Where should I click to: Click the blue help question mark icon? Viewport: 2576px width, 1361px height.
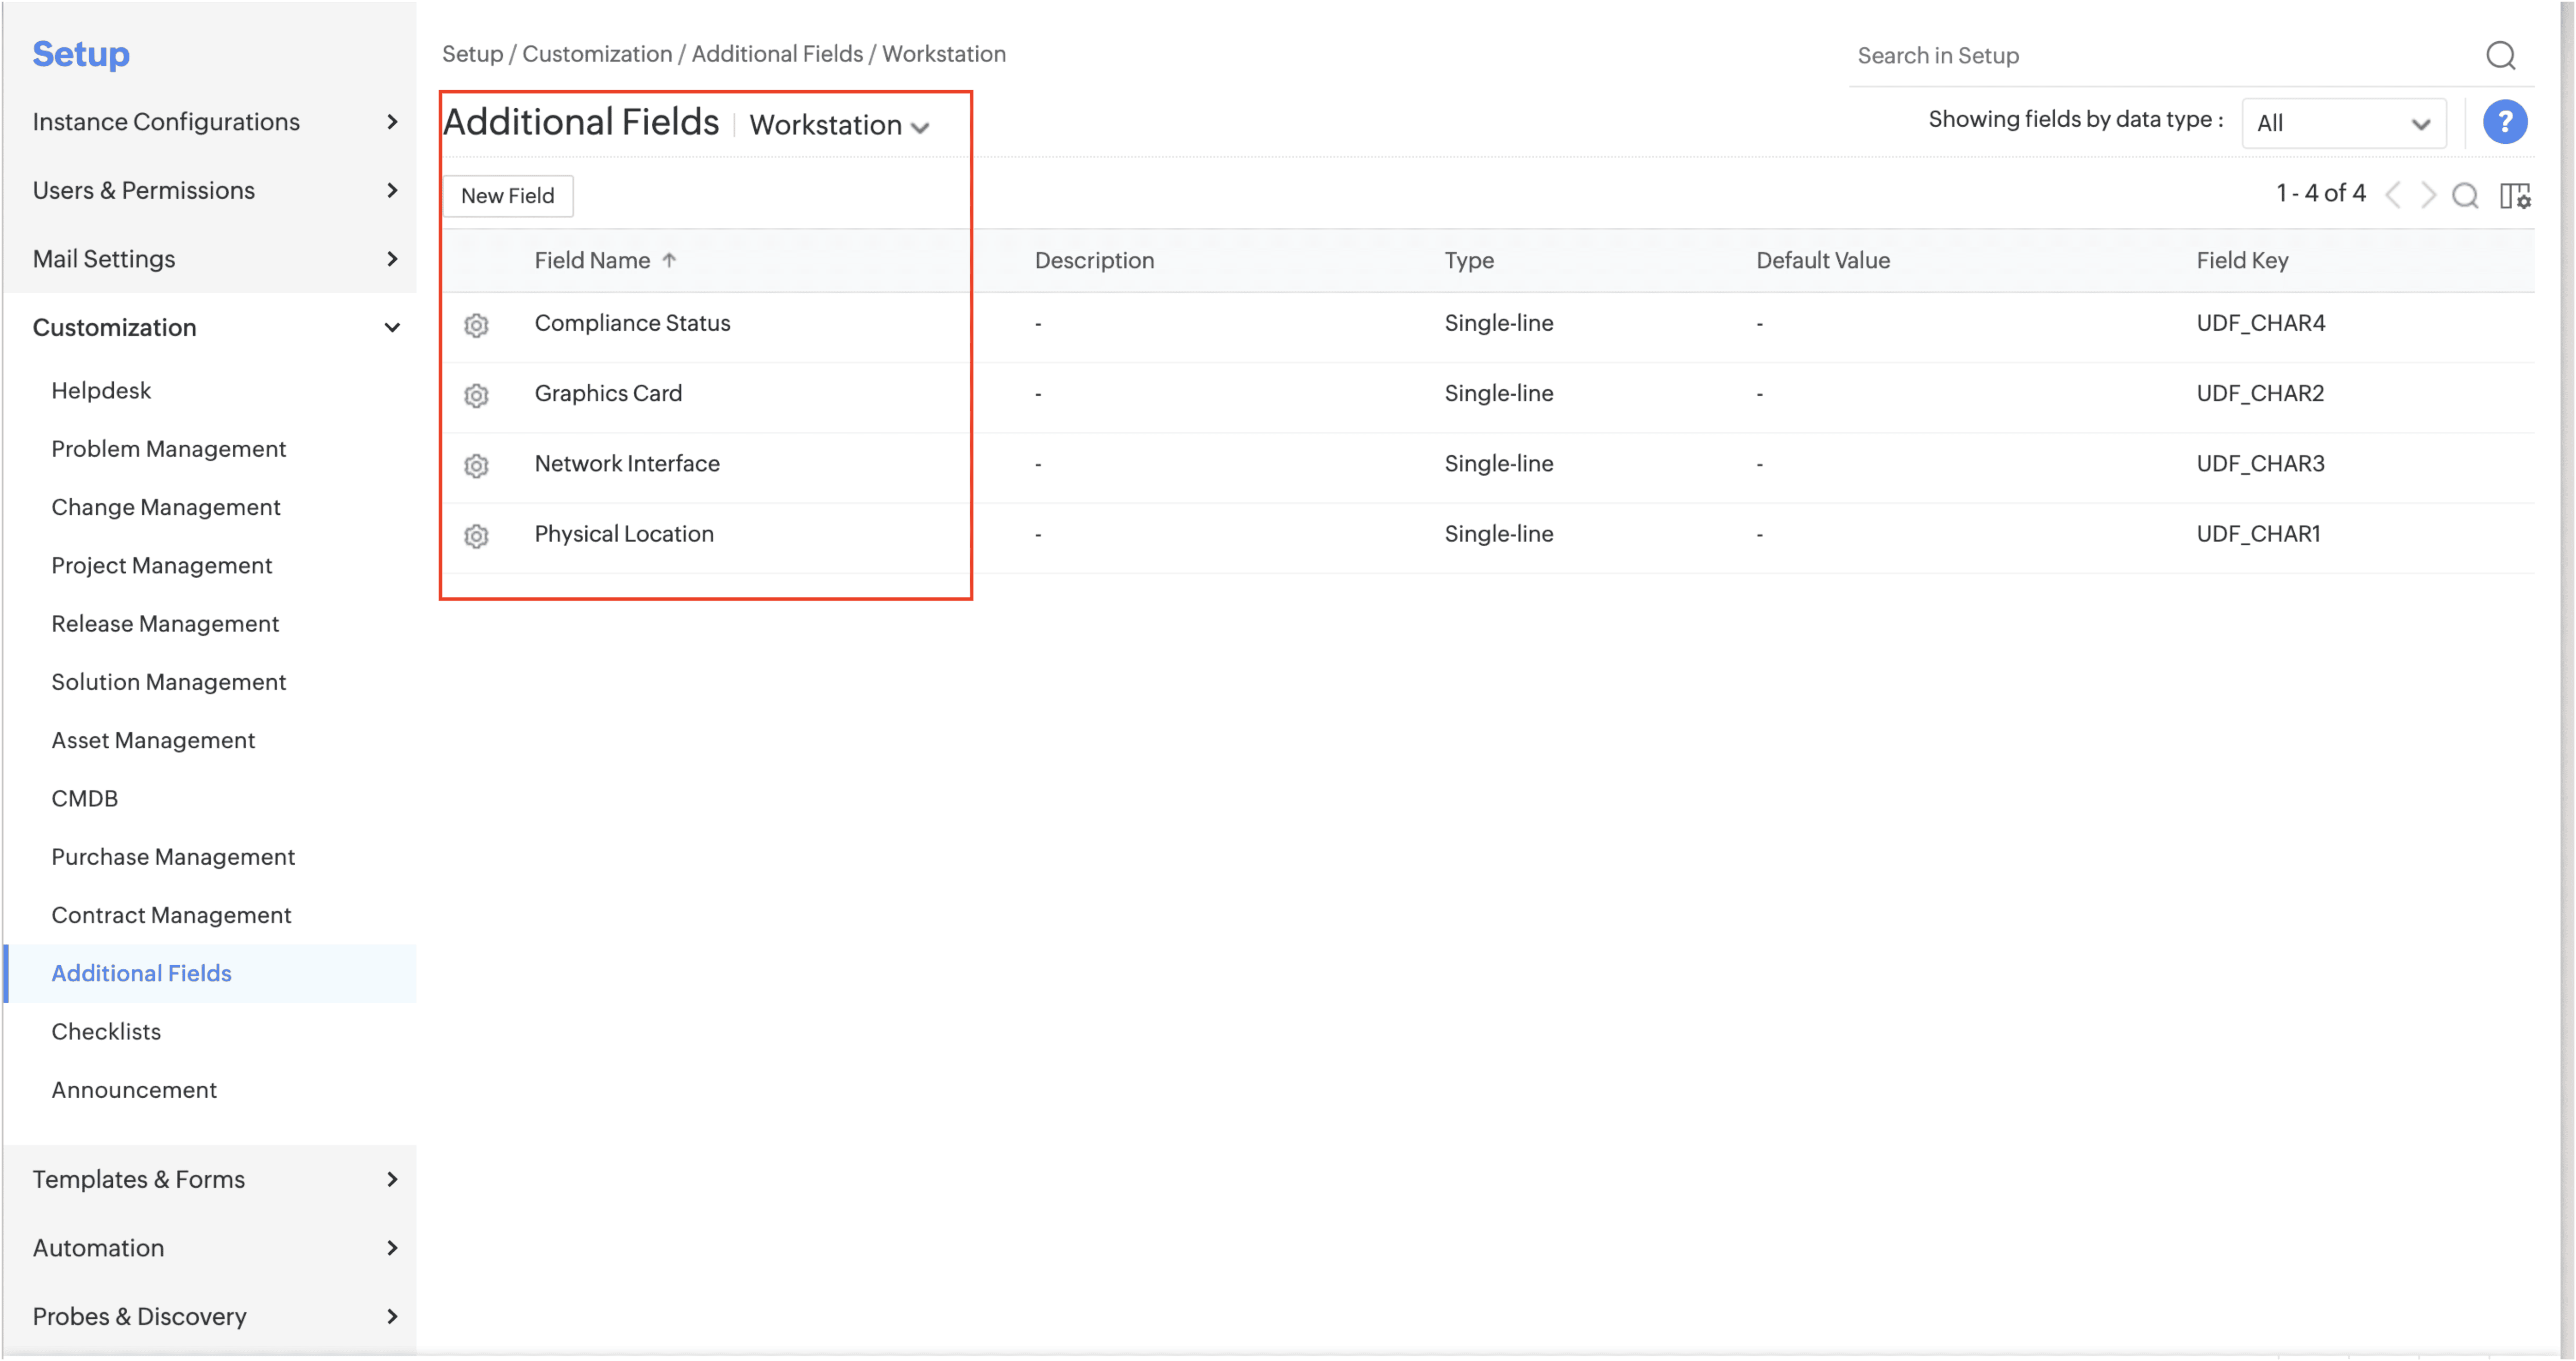(x=2504, y=122)
